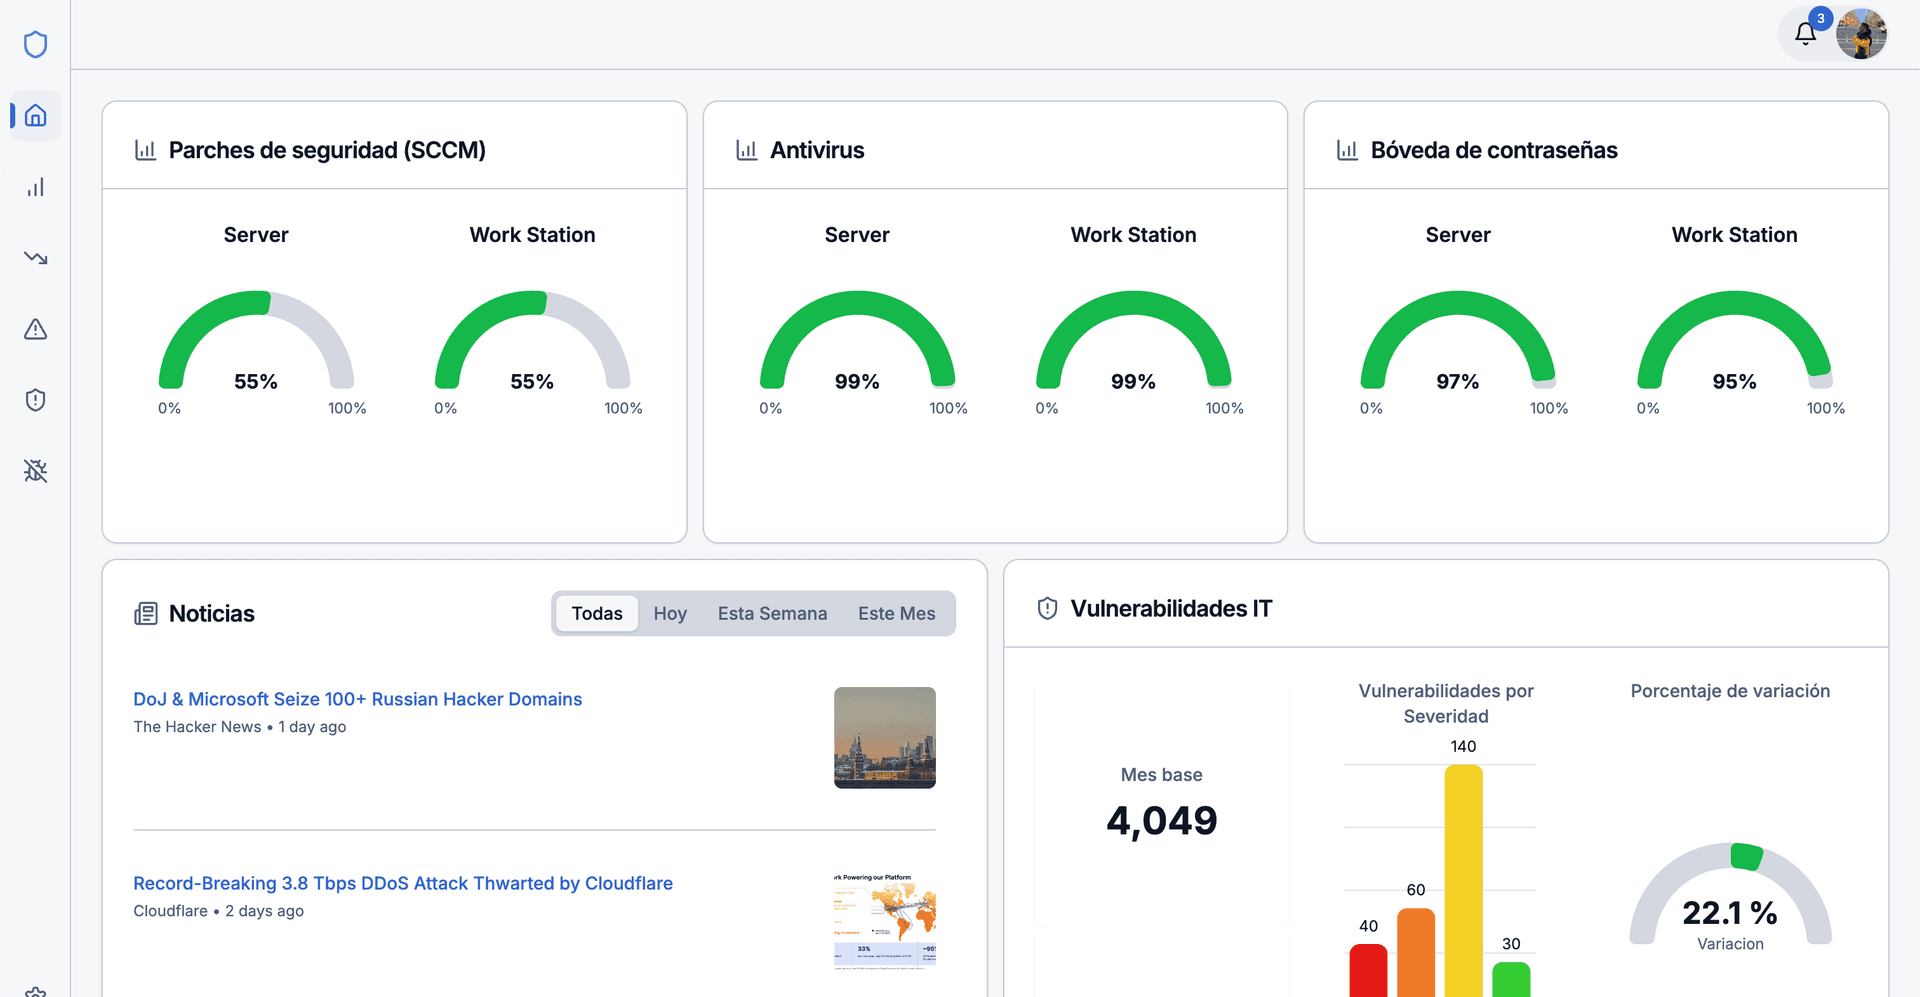The width and height of the screenshot is (1920, 997).
Task: Switch to the Este Mes news tab
Action: tap(897, 613)
